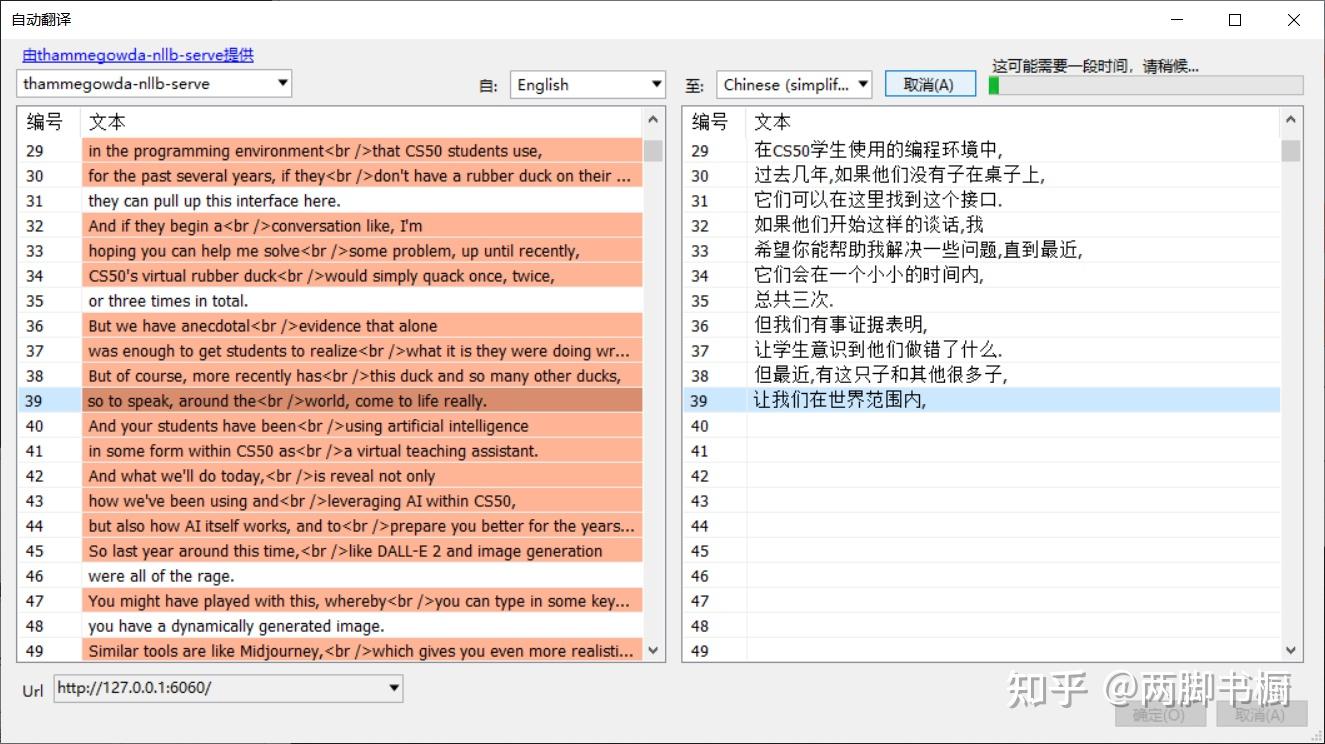1325x744 pixels.
Task: Click the translation progress bar
Action: point(1145,86)
